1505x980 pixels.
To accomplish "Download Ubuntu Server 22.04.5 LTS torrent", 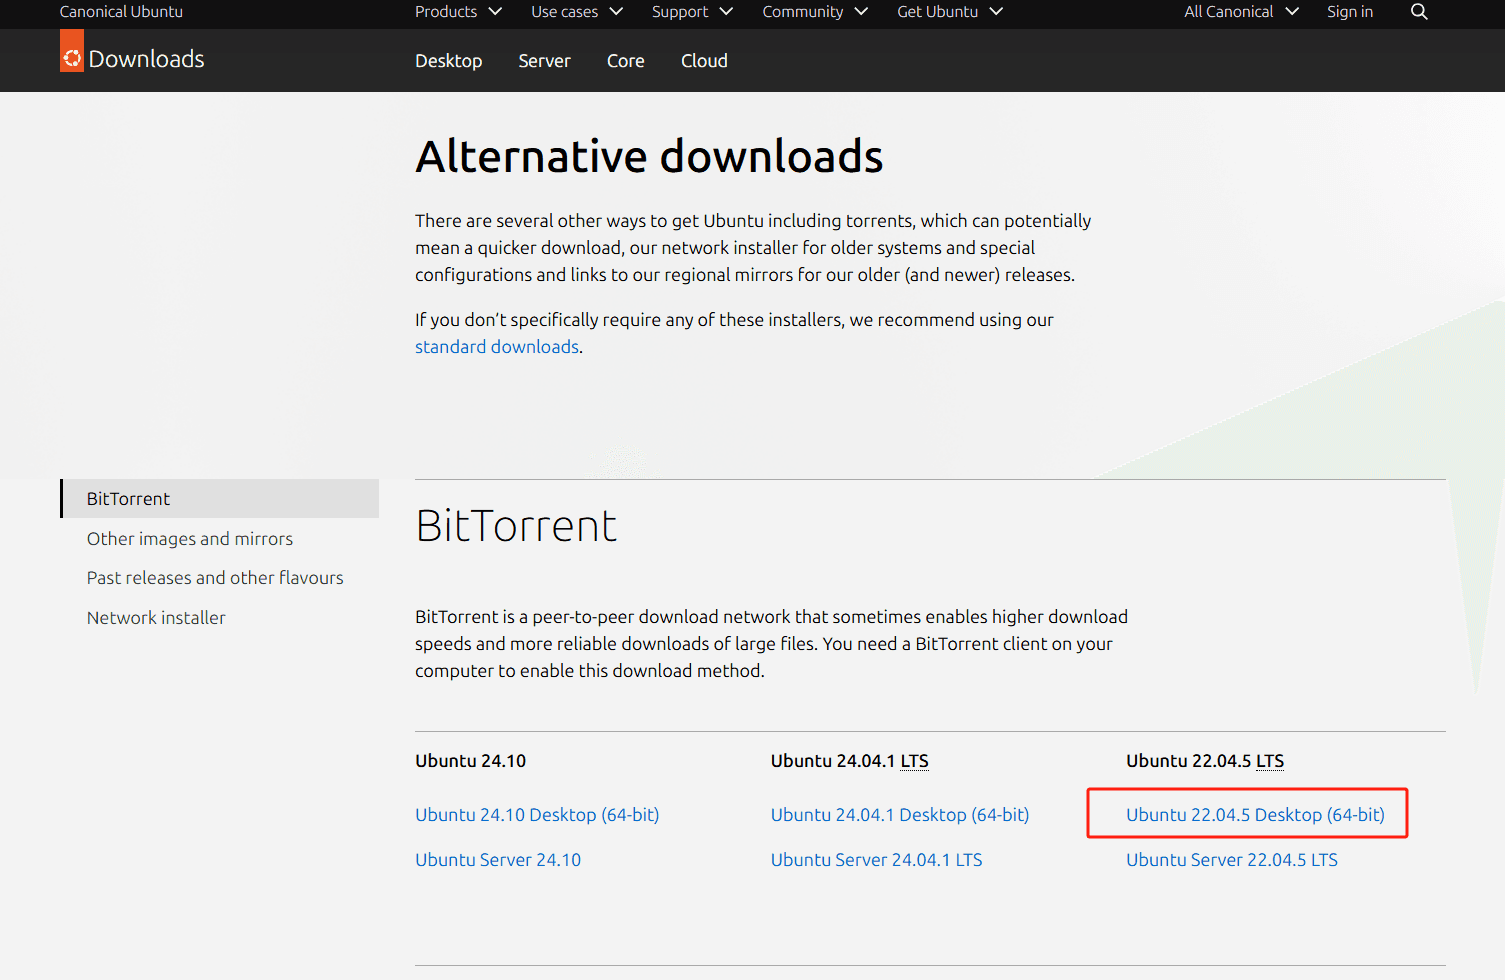I will click(1232, 860).
